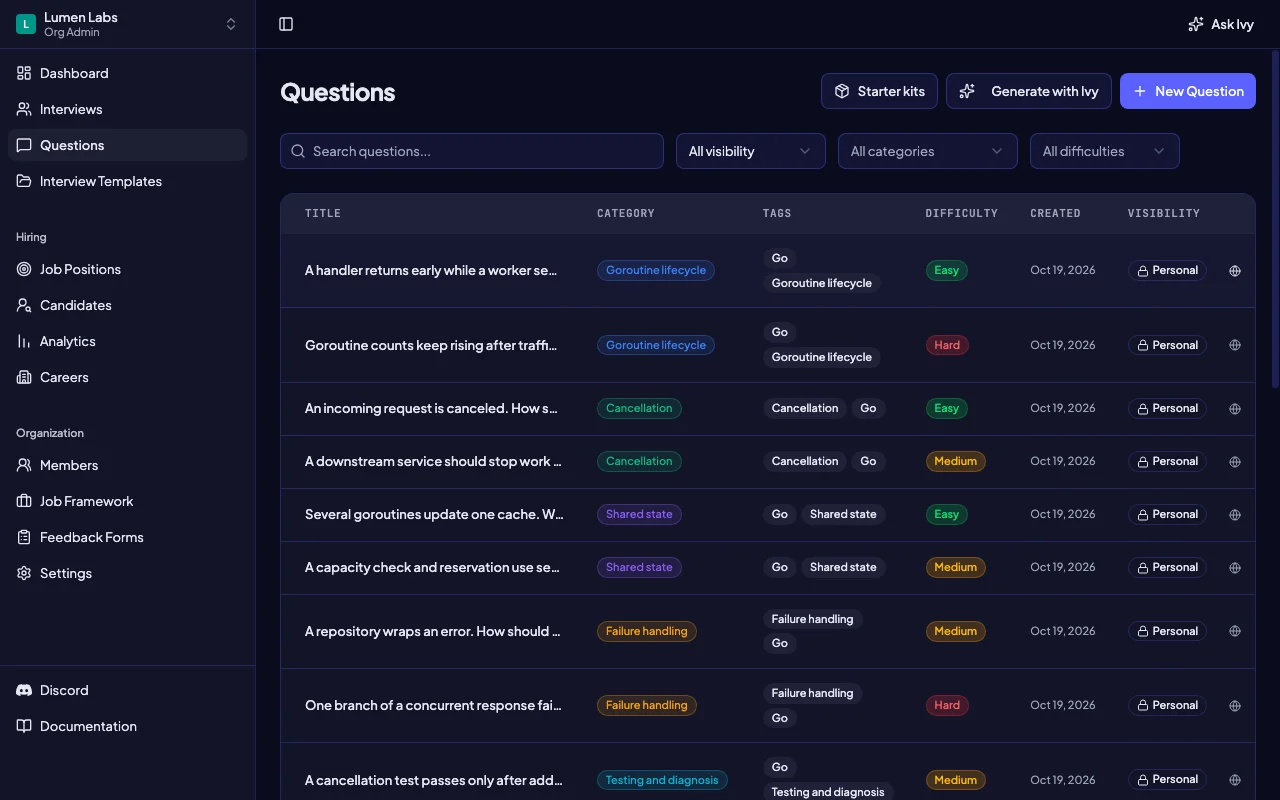Click the globe icon for 'A capacity check and reservation'
Image resolution: width=1280 pixels, height=800 pixels.
coord(1235,567)
